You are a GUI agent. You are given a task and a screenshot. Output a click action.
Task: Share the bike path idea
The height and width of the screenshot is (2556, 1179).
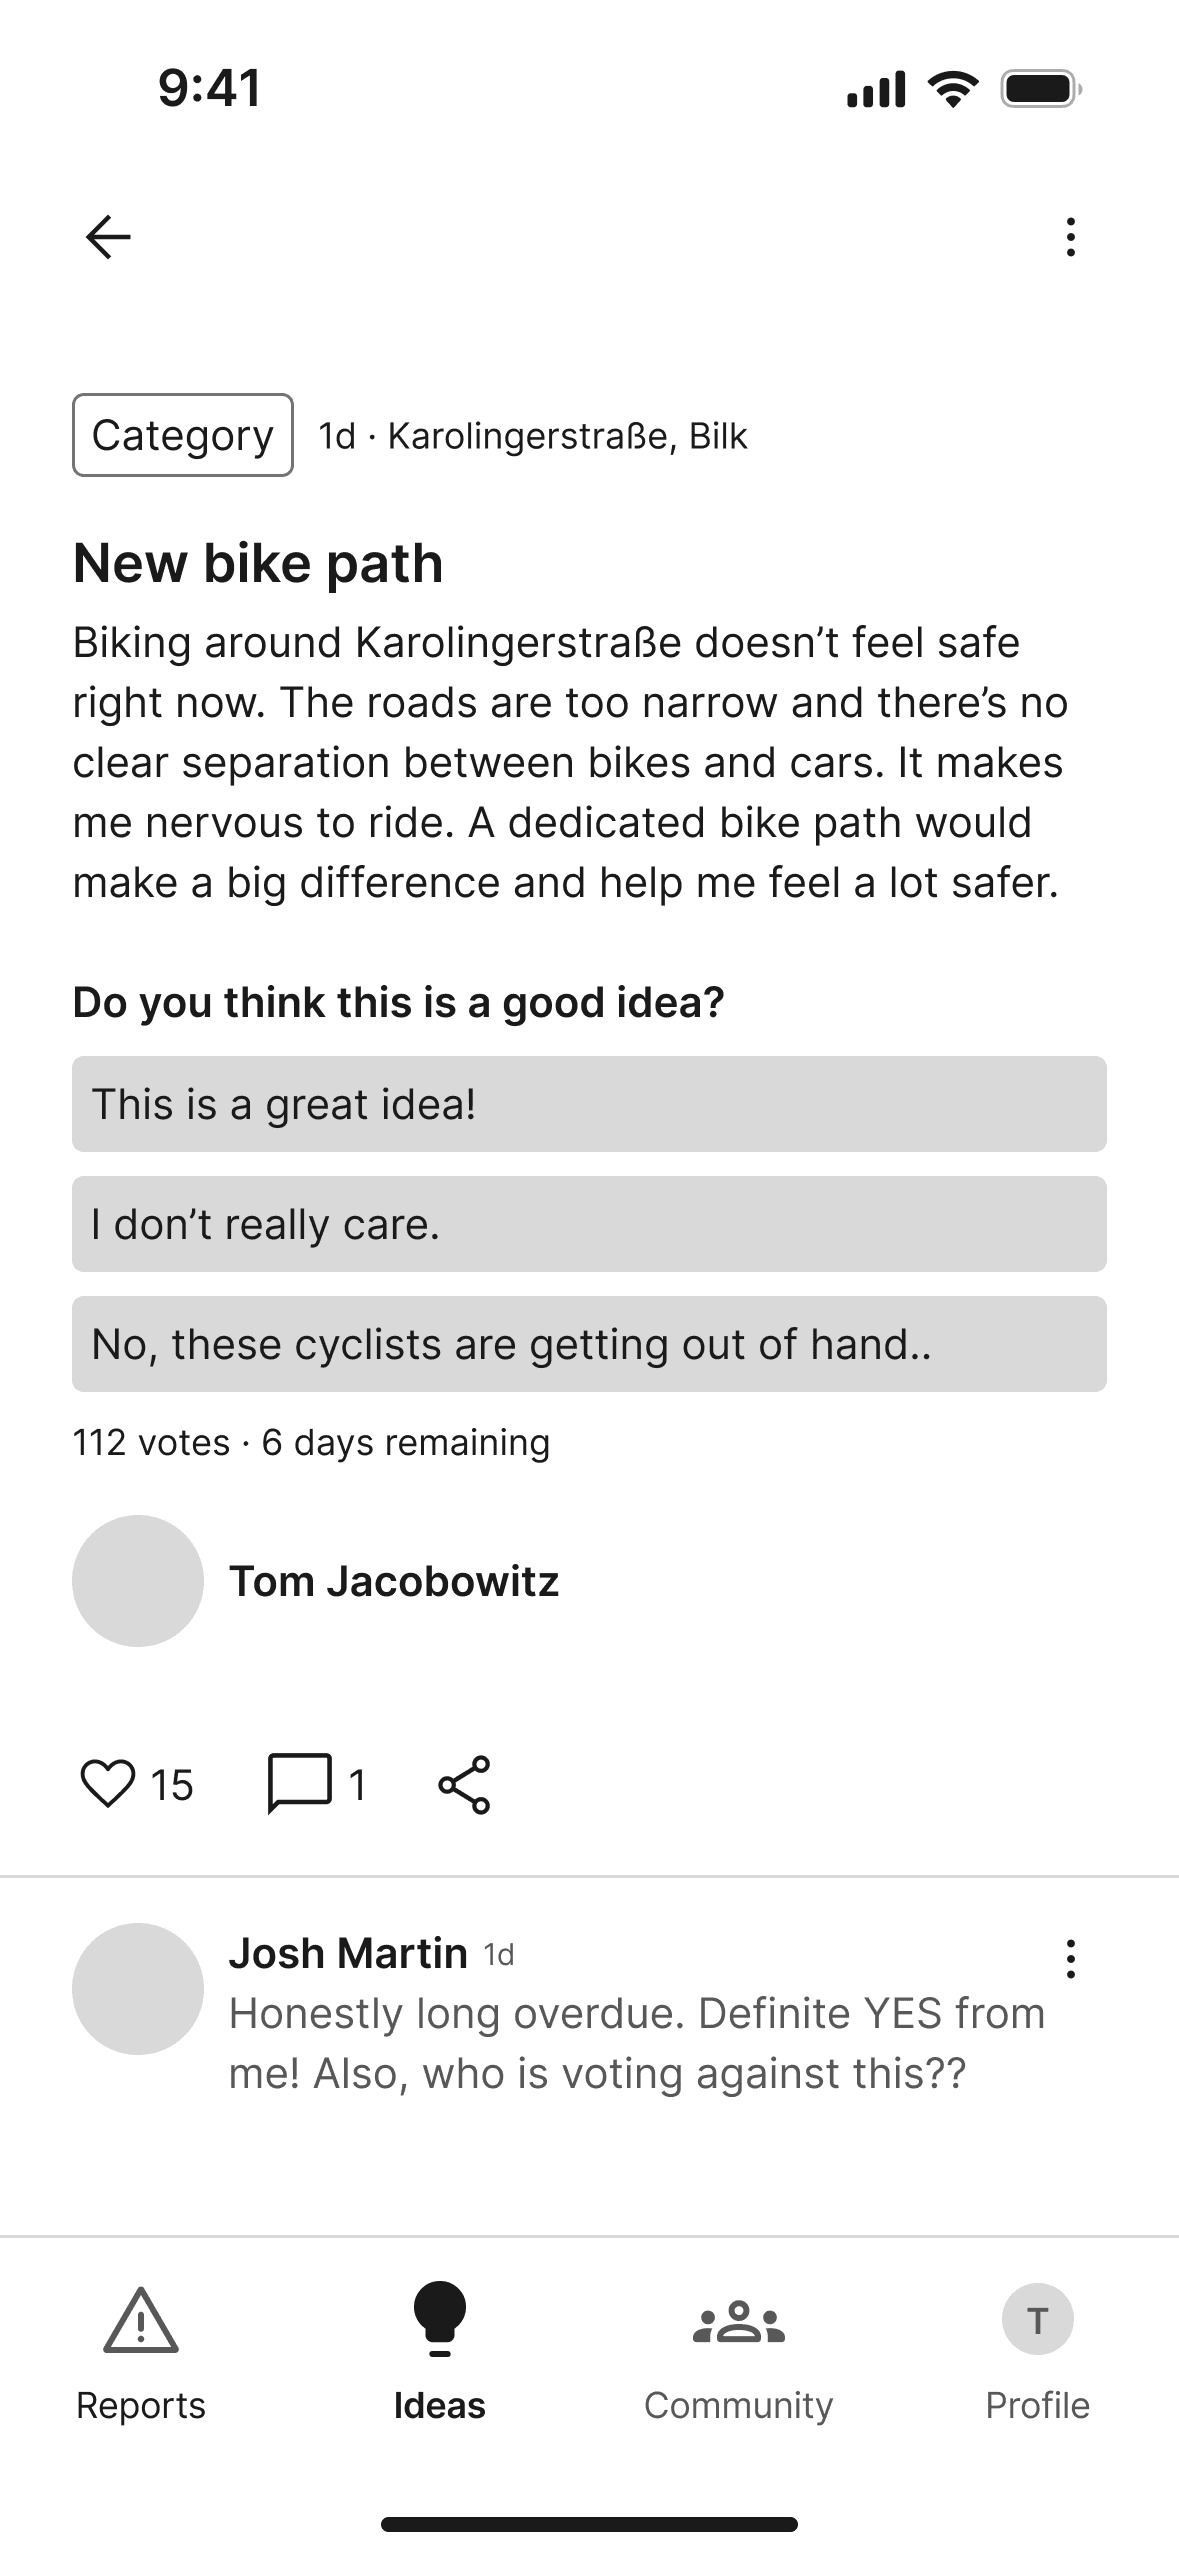tap(464, 1784)
